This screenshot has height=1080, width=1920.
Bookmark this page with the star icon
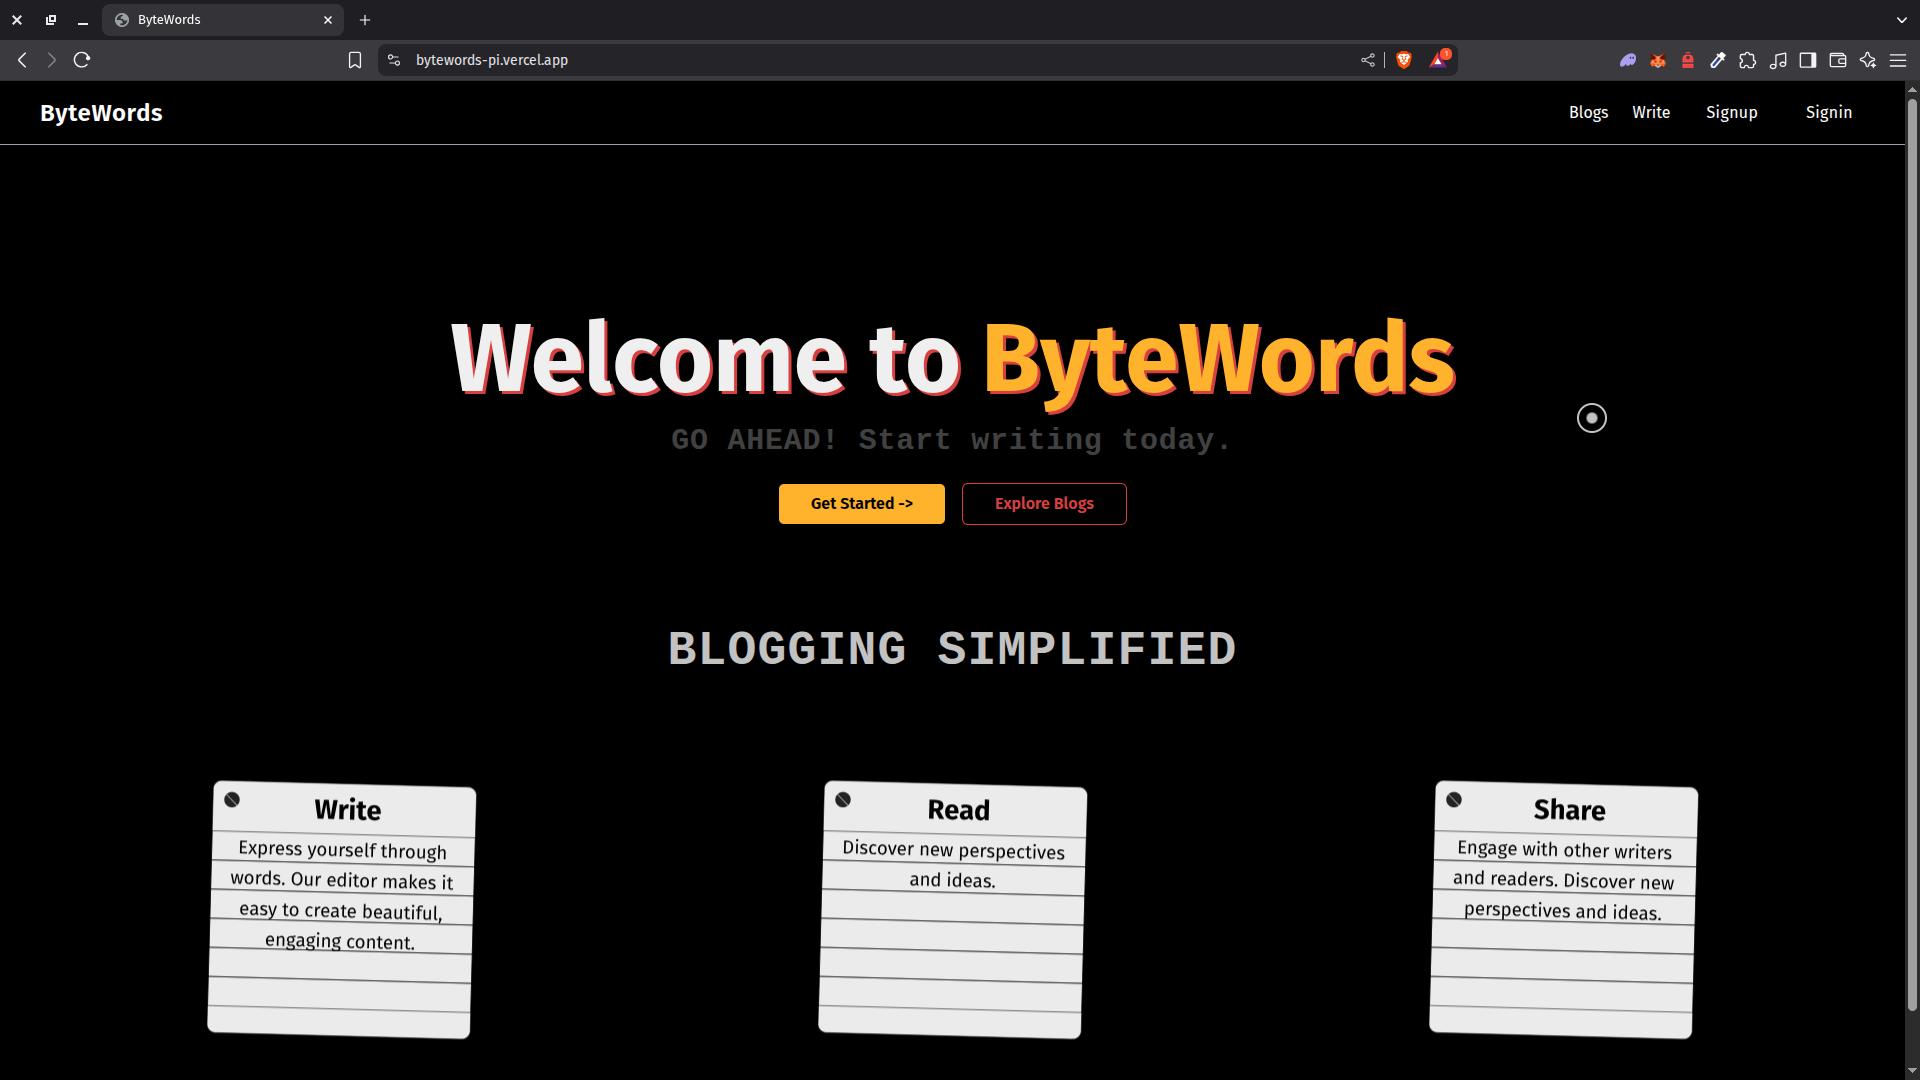tap(355, 60)
